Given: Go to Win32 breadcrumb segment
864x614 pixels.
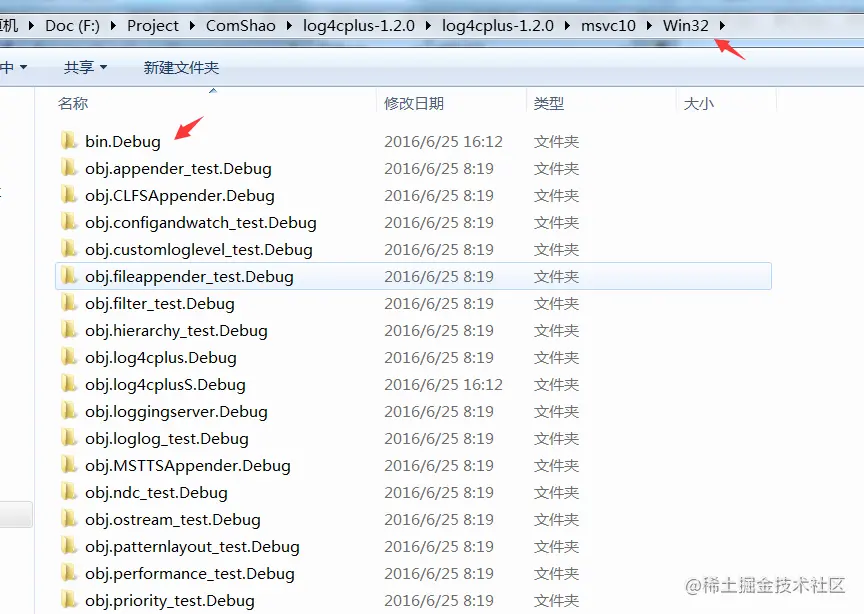Looking at the screenshot, I should [x=685, y=25].
